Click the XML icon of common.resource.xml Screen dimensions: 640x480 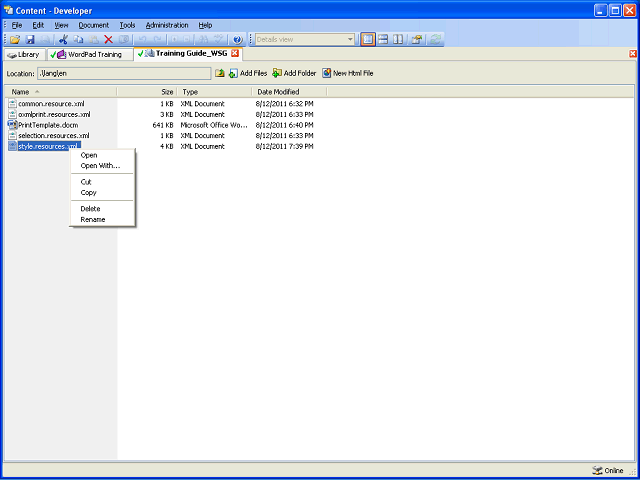[x=12, y=104]
